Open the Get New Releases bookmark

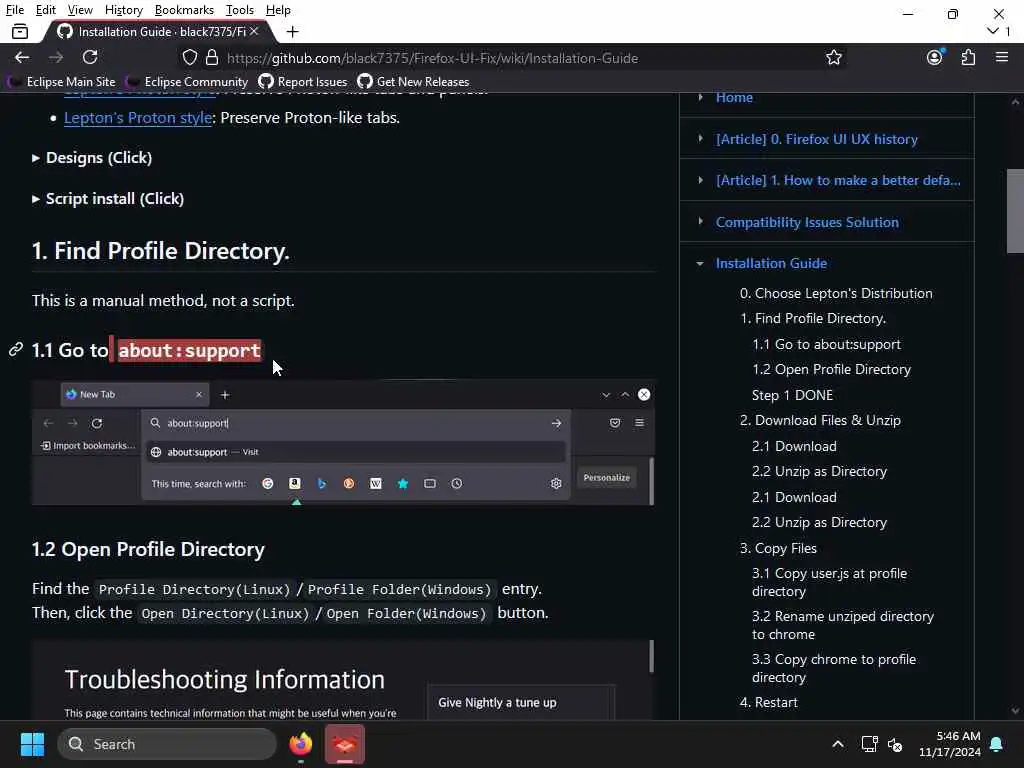413,82
